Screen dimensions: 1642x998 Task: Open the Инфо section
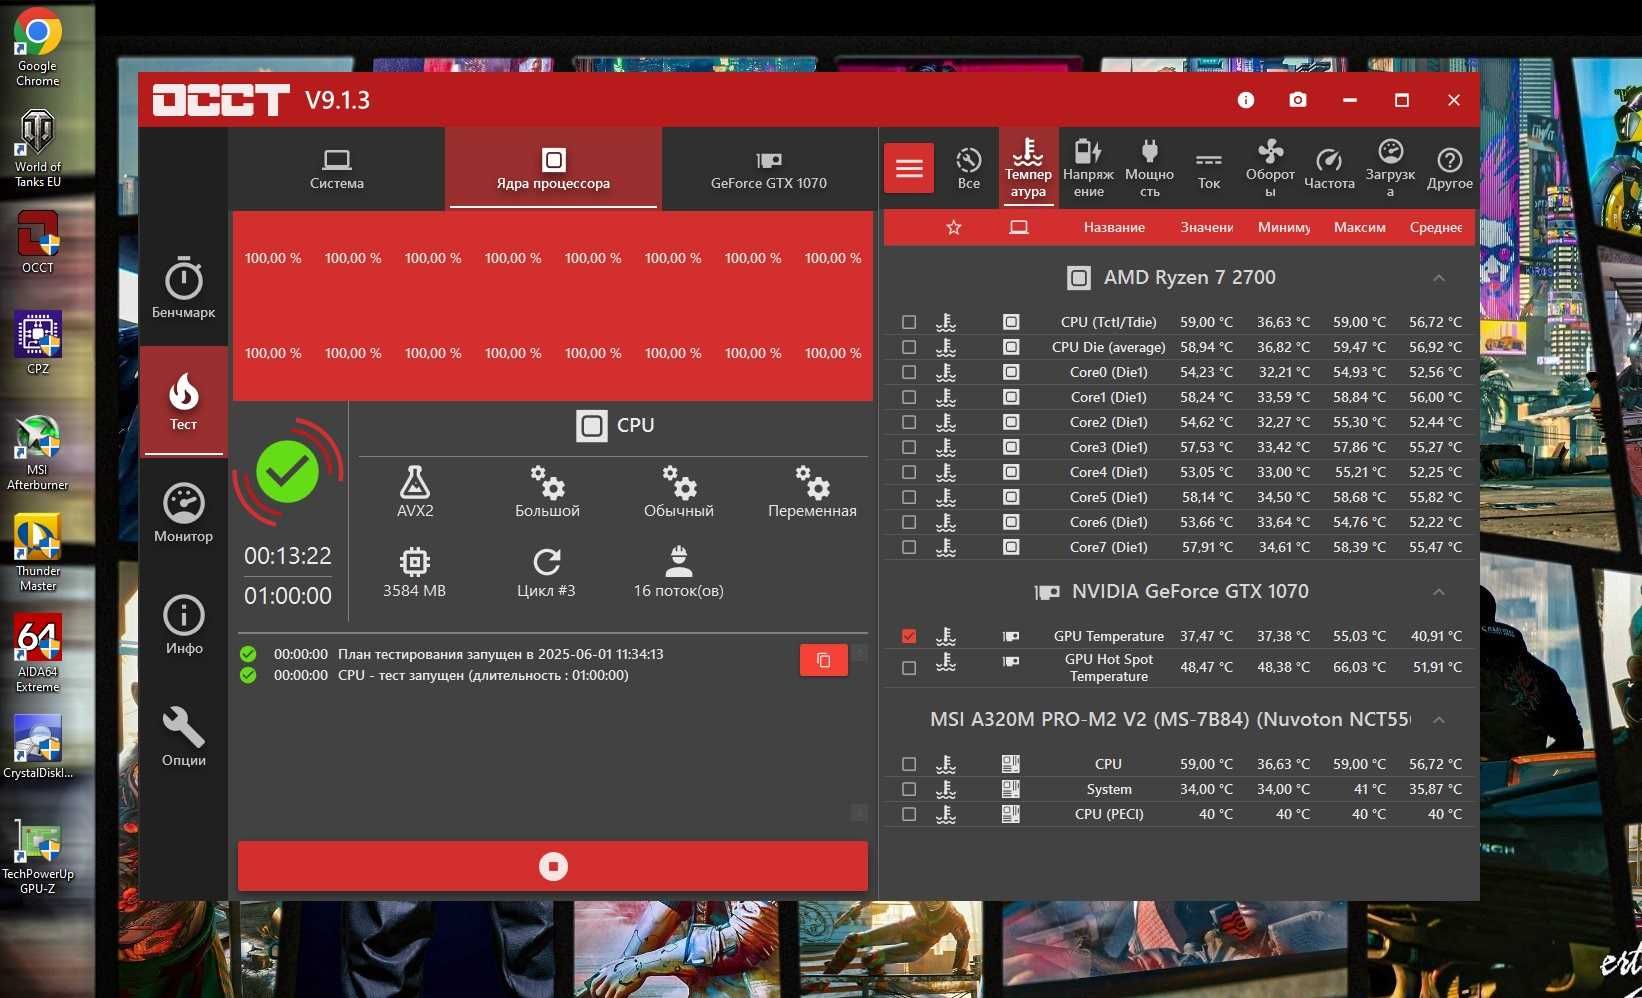184,625
